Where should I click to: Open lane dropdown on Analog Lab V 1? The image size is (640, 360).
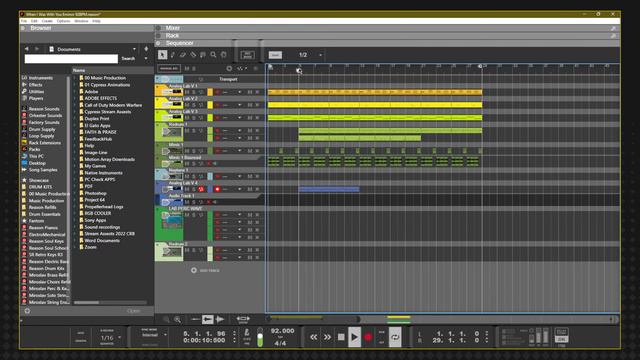(240, 92)
